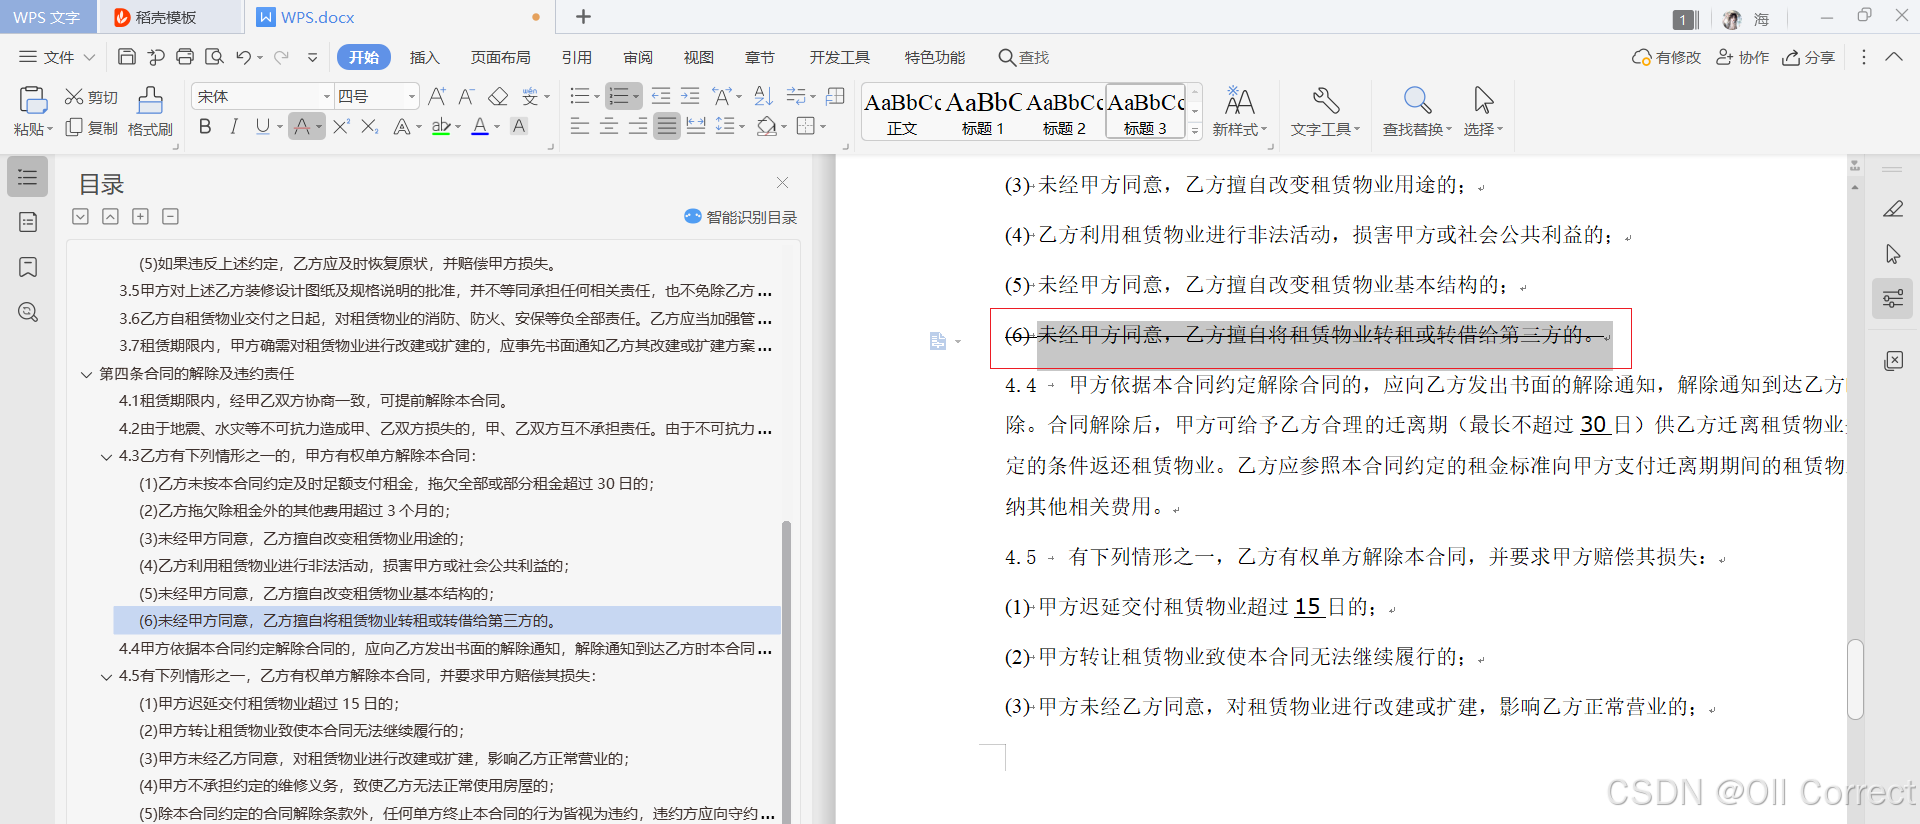This screenshot has width=1920, height=824.
Task: Toggle superscript X² formatting
Action: click(341, 126)
